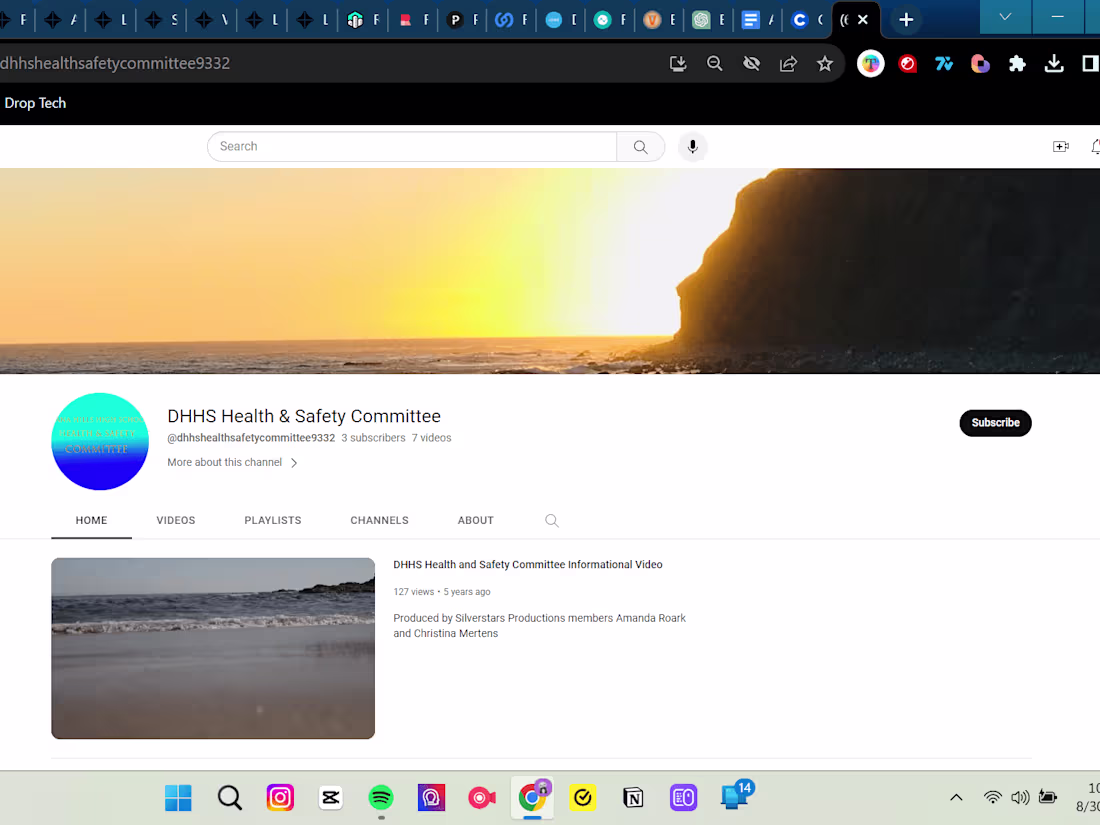Open the informational video thumbnail
Viewport: 1100px width, 825px height.
pos(212,648)
